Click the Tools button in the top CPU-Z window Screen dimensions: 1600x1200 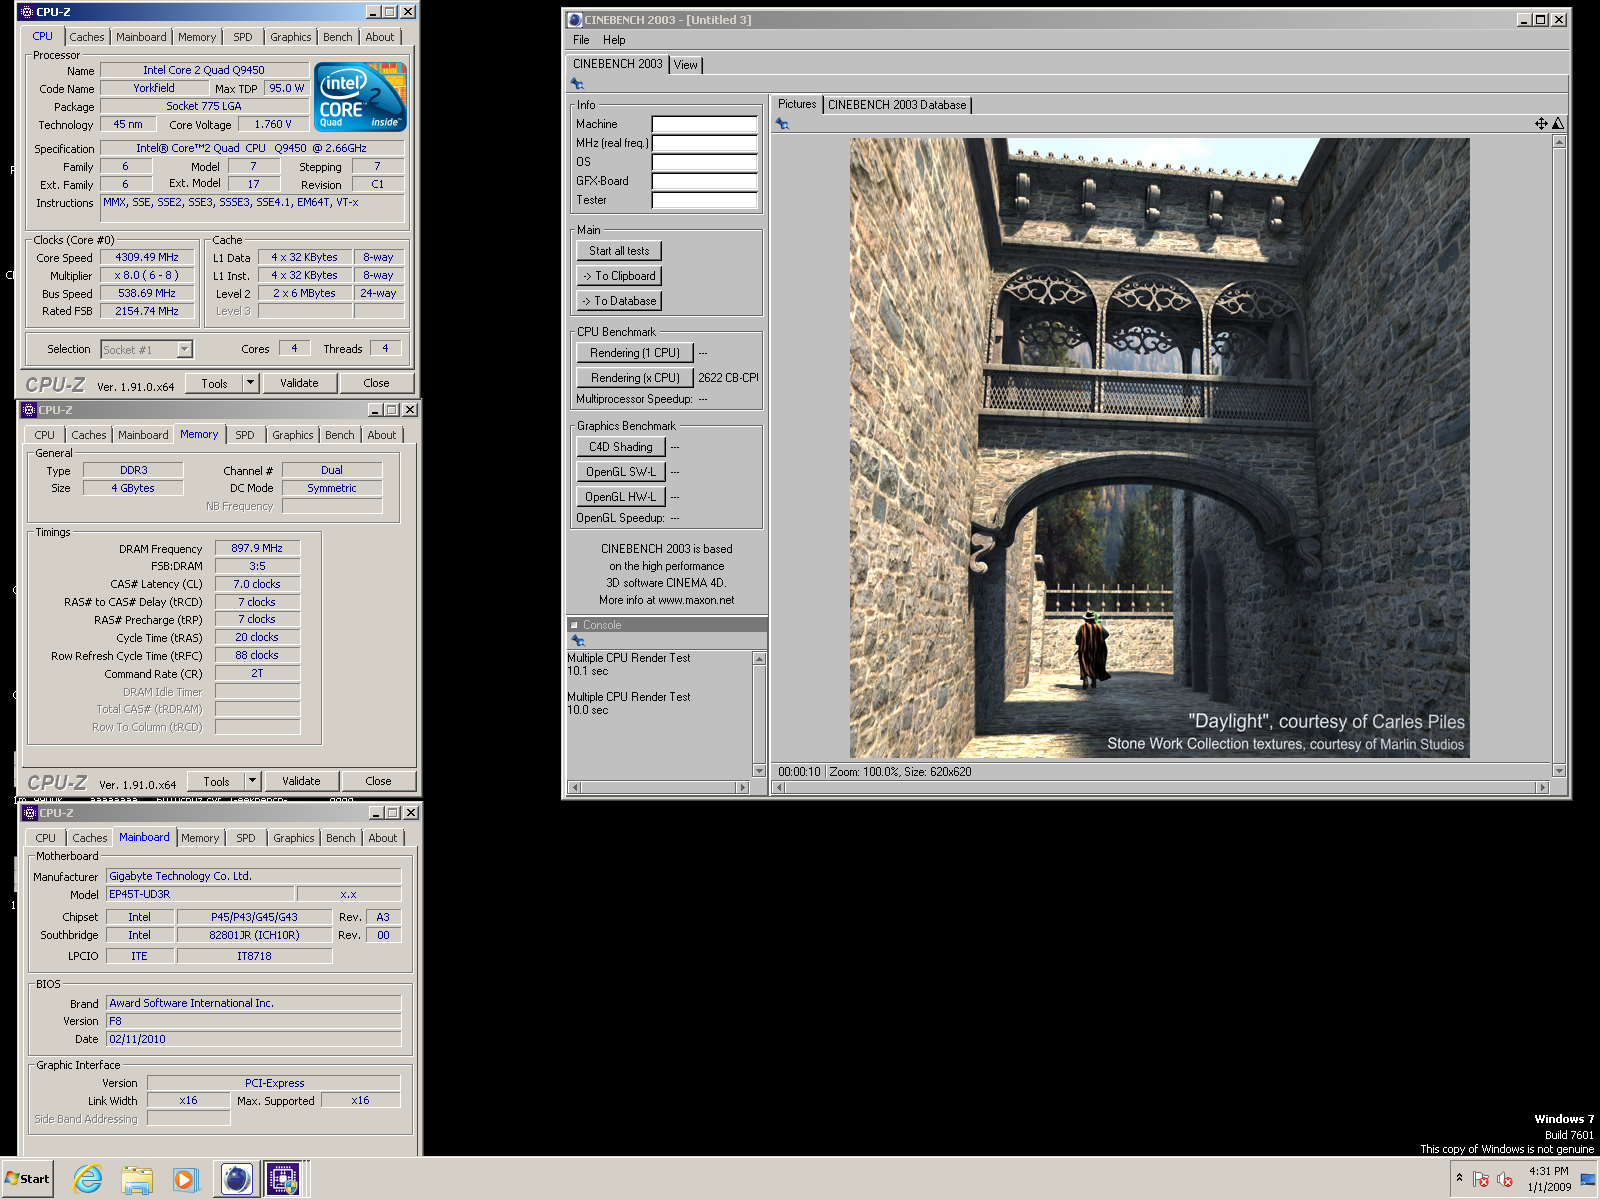click(214, 383)
